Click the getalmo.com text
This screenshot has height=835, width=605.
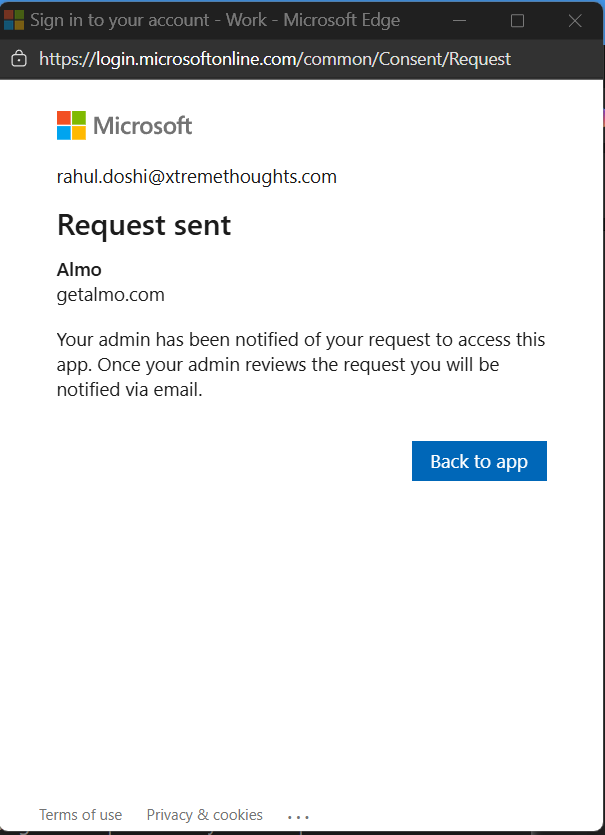click(110, 294)
